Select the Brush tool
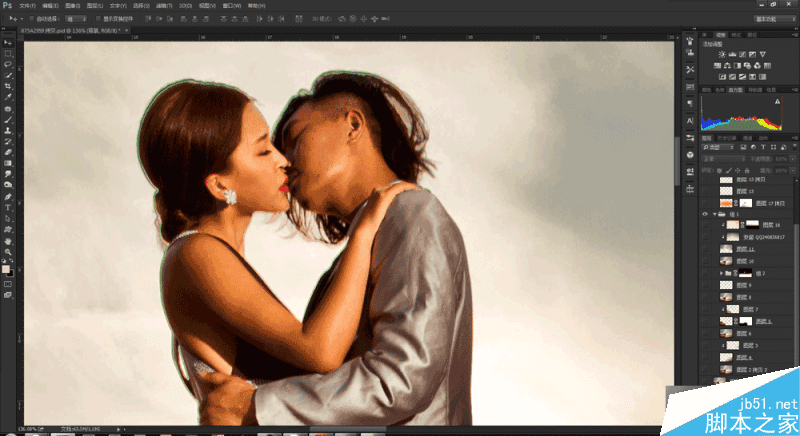800x436 pixels. click(8, 120)
